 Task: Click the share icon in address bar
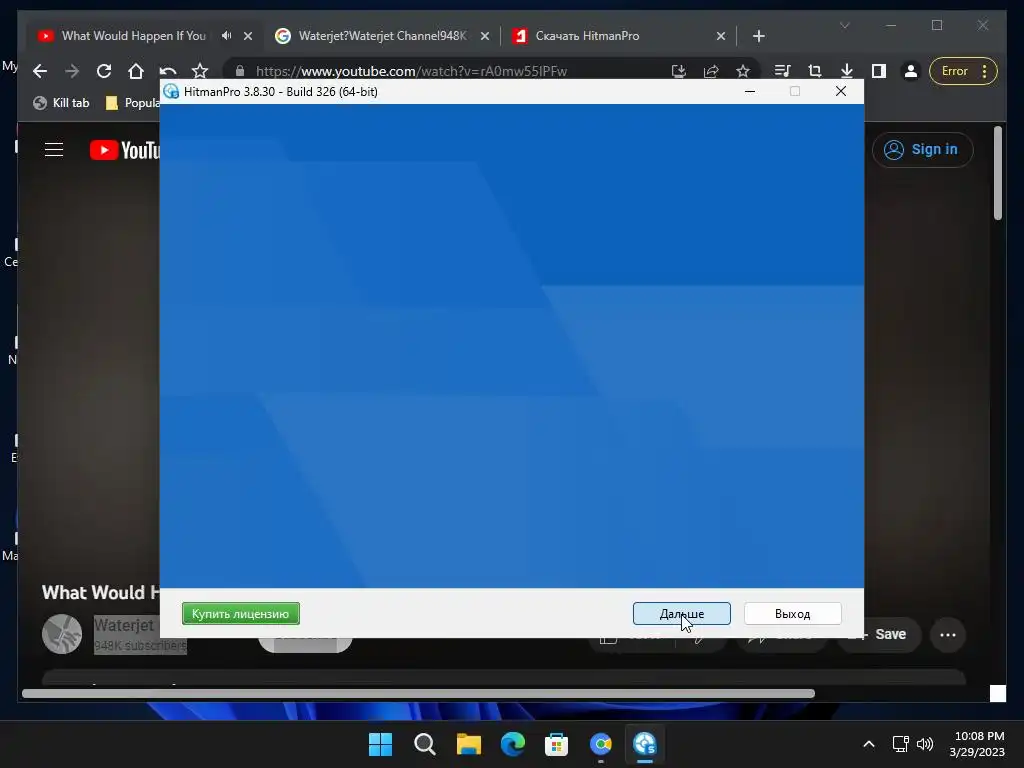pos(711,71)
